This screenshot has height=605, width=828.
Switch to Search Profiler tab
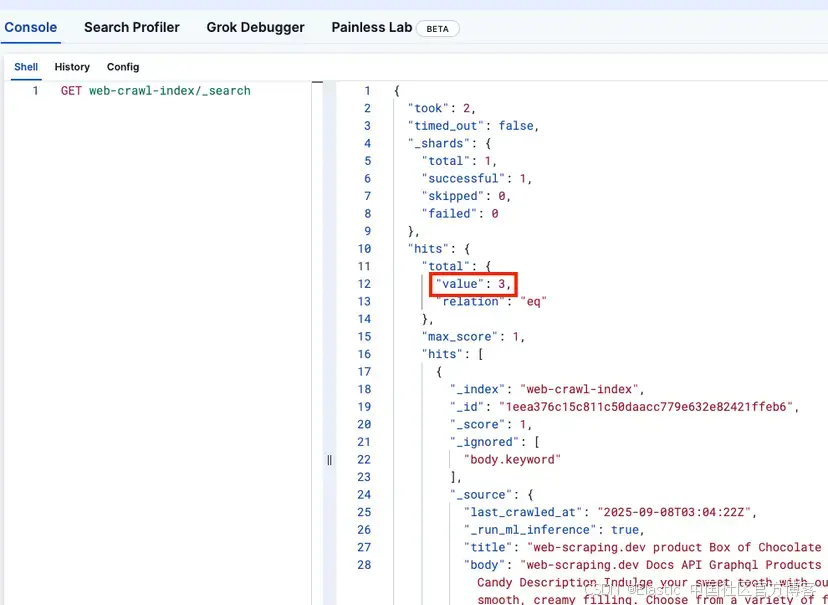tap(131, 27)
